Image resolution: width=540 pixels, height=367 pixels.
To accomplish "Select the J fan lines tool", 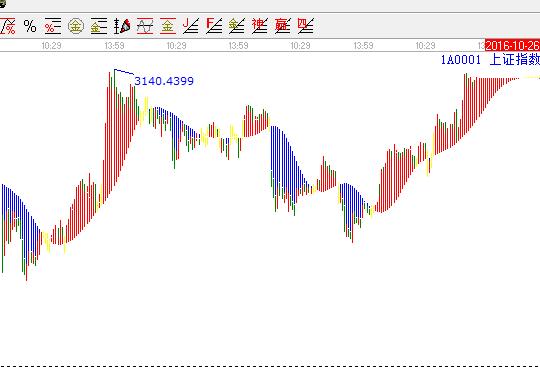I will pos(191,26).
